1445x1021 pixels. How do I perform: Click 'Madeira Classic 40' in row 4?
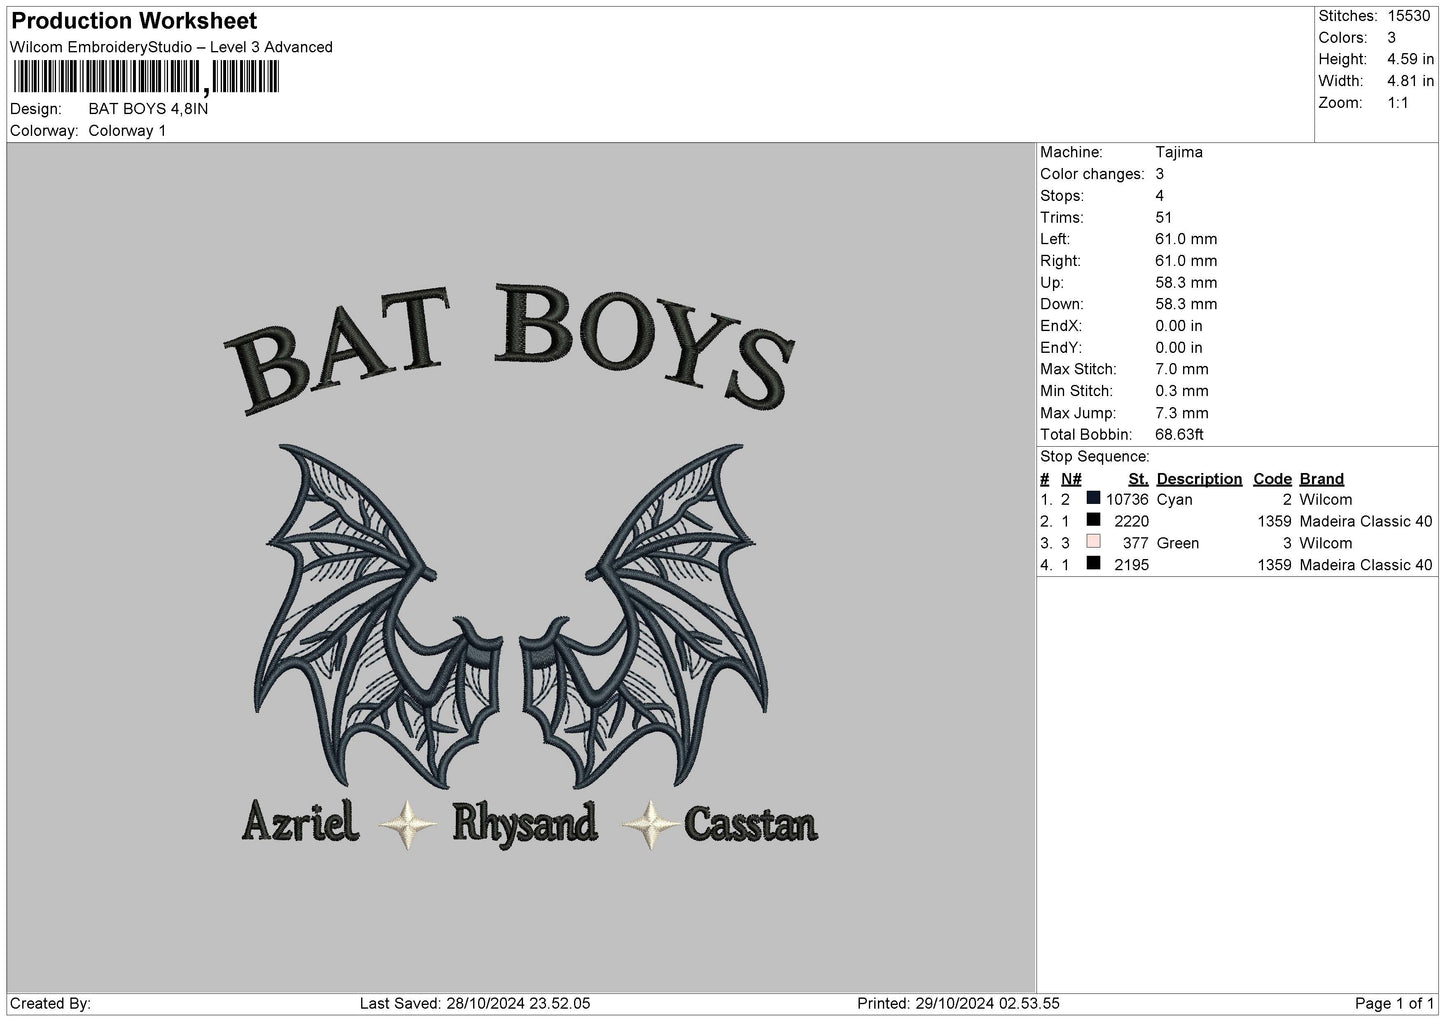pos(1366,565)
